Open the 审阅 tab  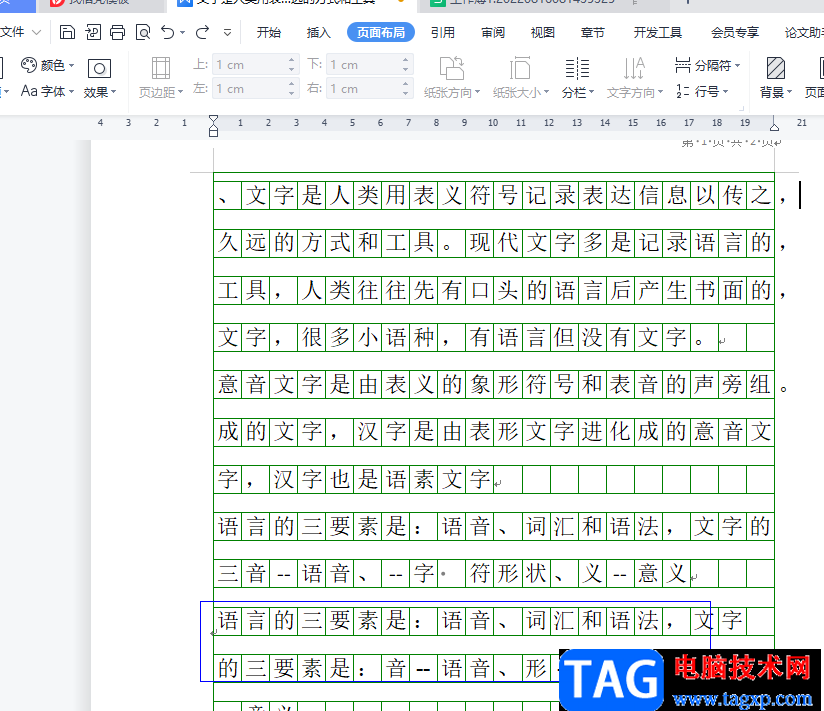pos(493,33)
